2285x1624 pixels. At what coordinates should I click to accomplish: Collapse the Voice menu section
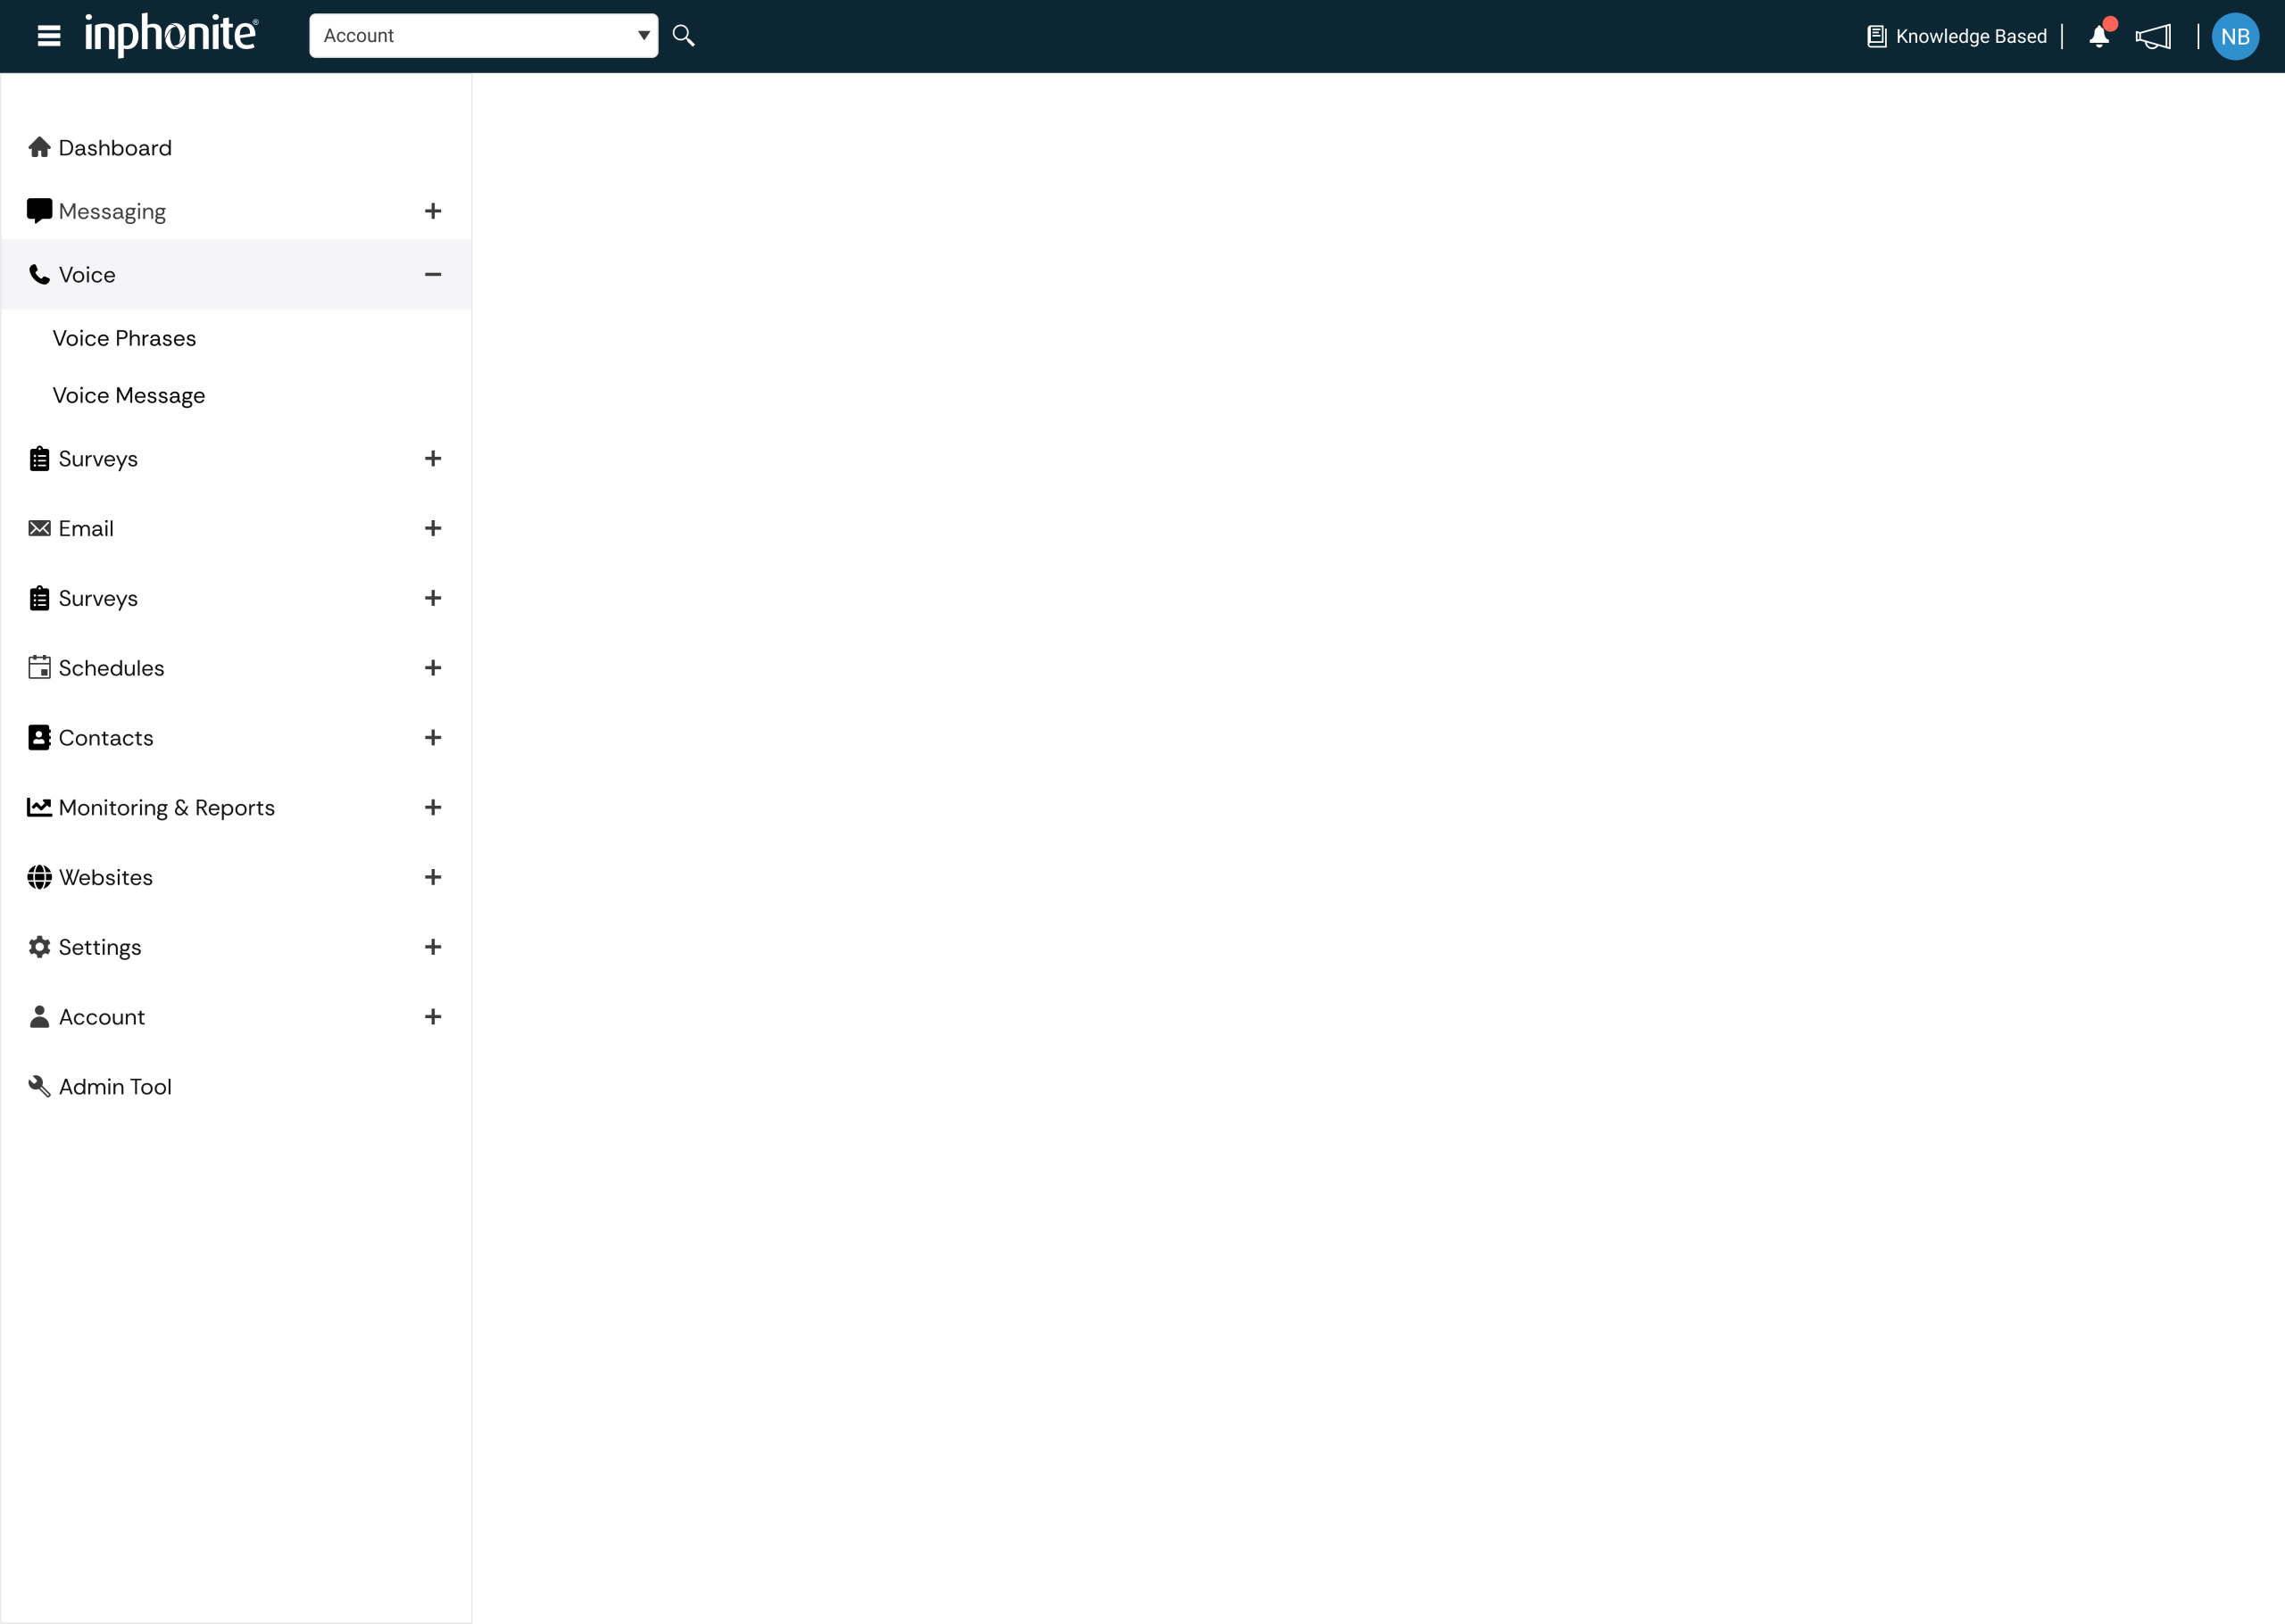pyautogui.click(x=433, y=275)
